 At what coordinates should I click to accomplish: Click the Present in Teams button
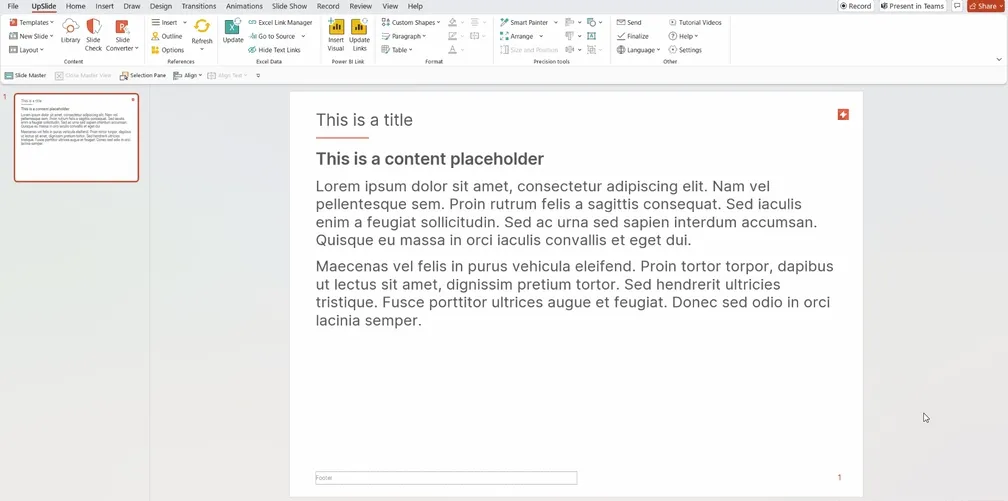click(x=912, y=6)
